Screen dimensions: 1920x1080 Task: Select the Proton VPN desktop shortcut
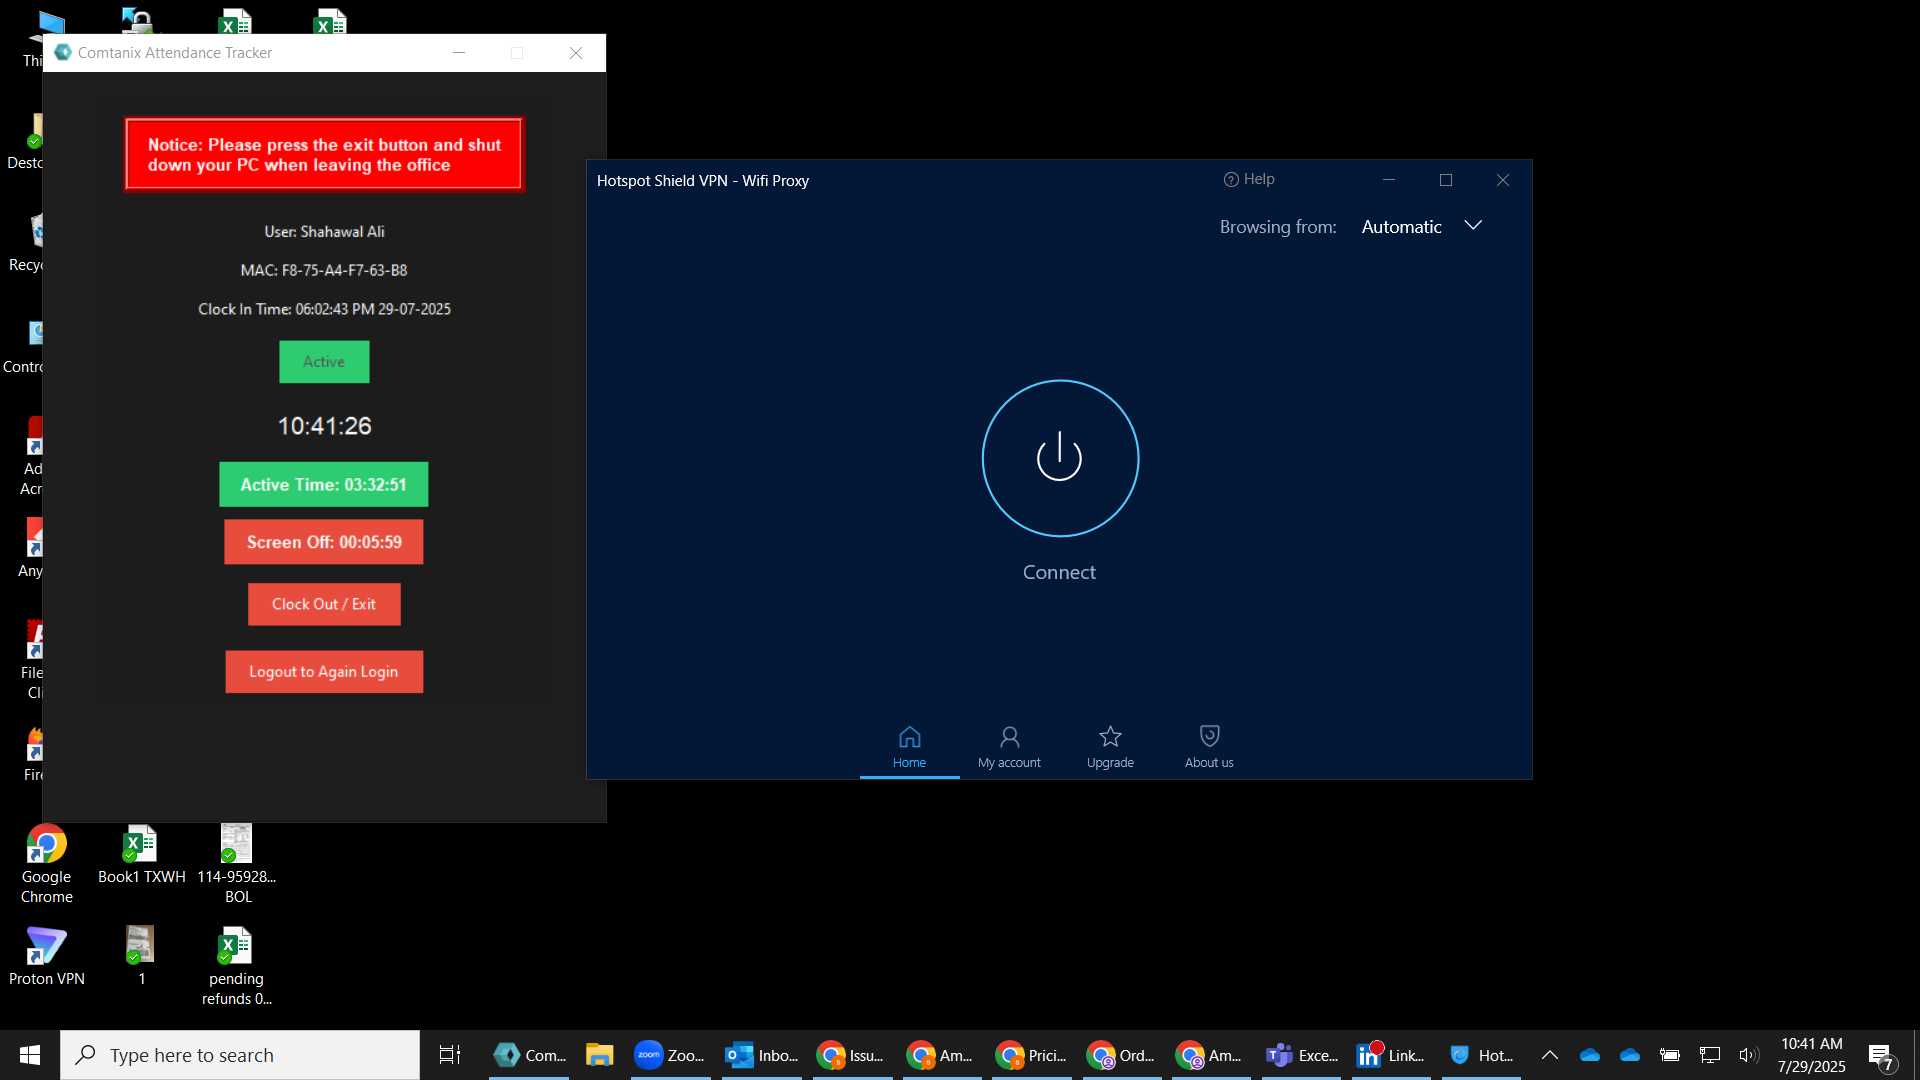click(x=47, y=956)
